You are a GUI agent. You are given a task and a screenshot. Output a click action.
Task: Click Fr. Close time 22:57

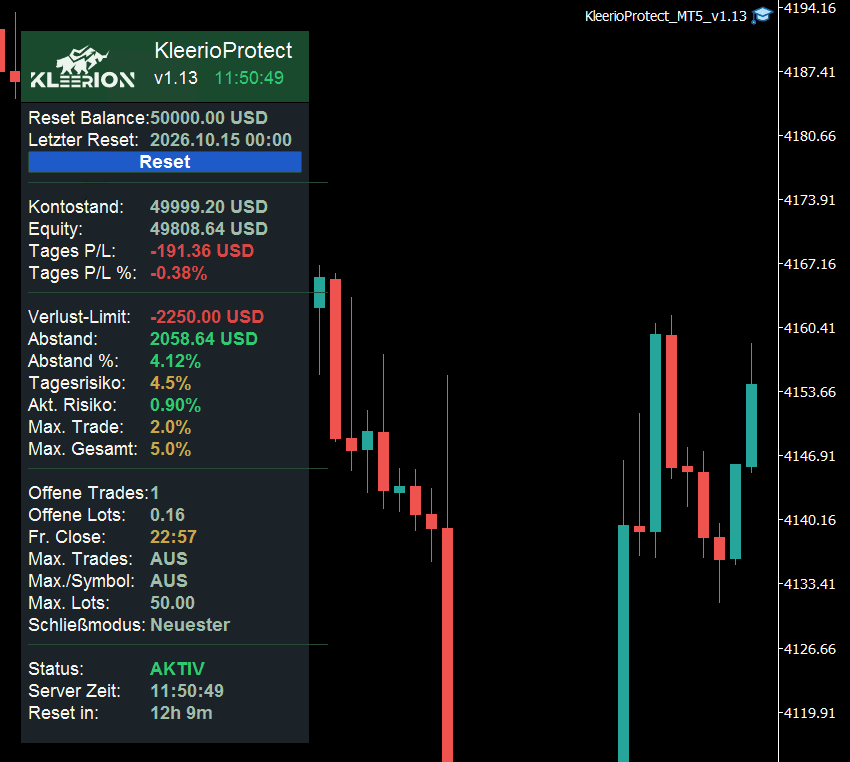pyautogui.click(x=173, y=537)
